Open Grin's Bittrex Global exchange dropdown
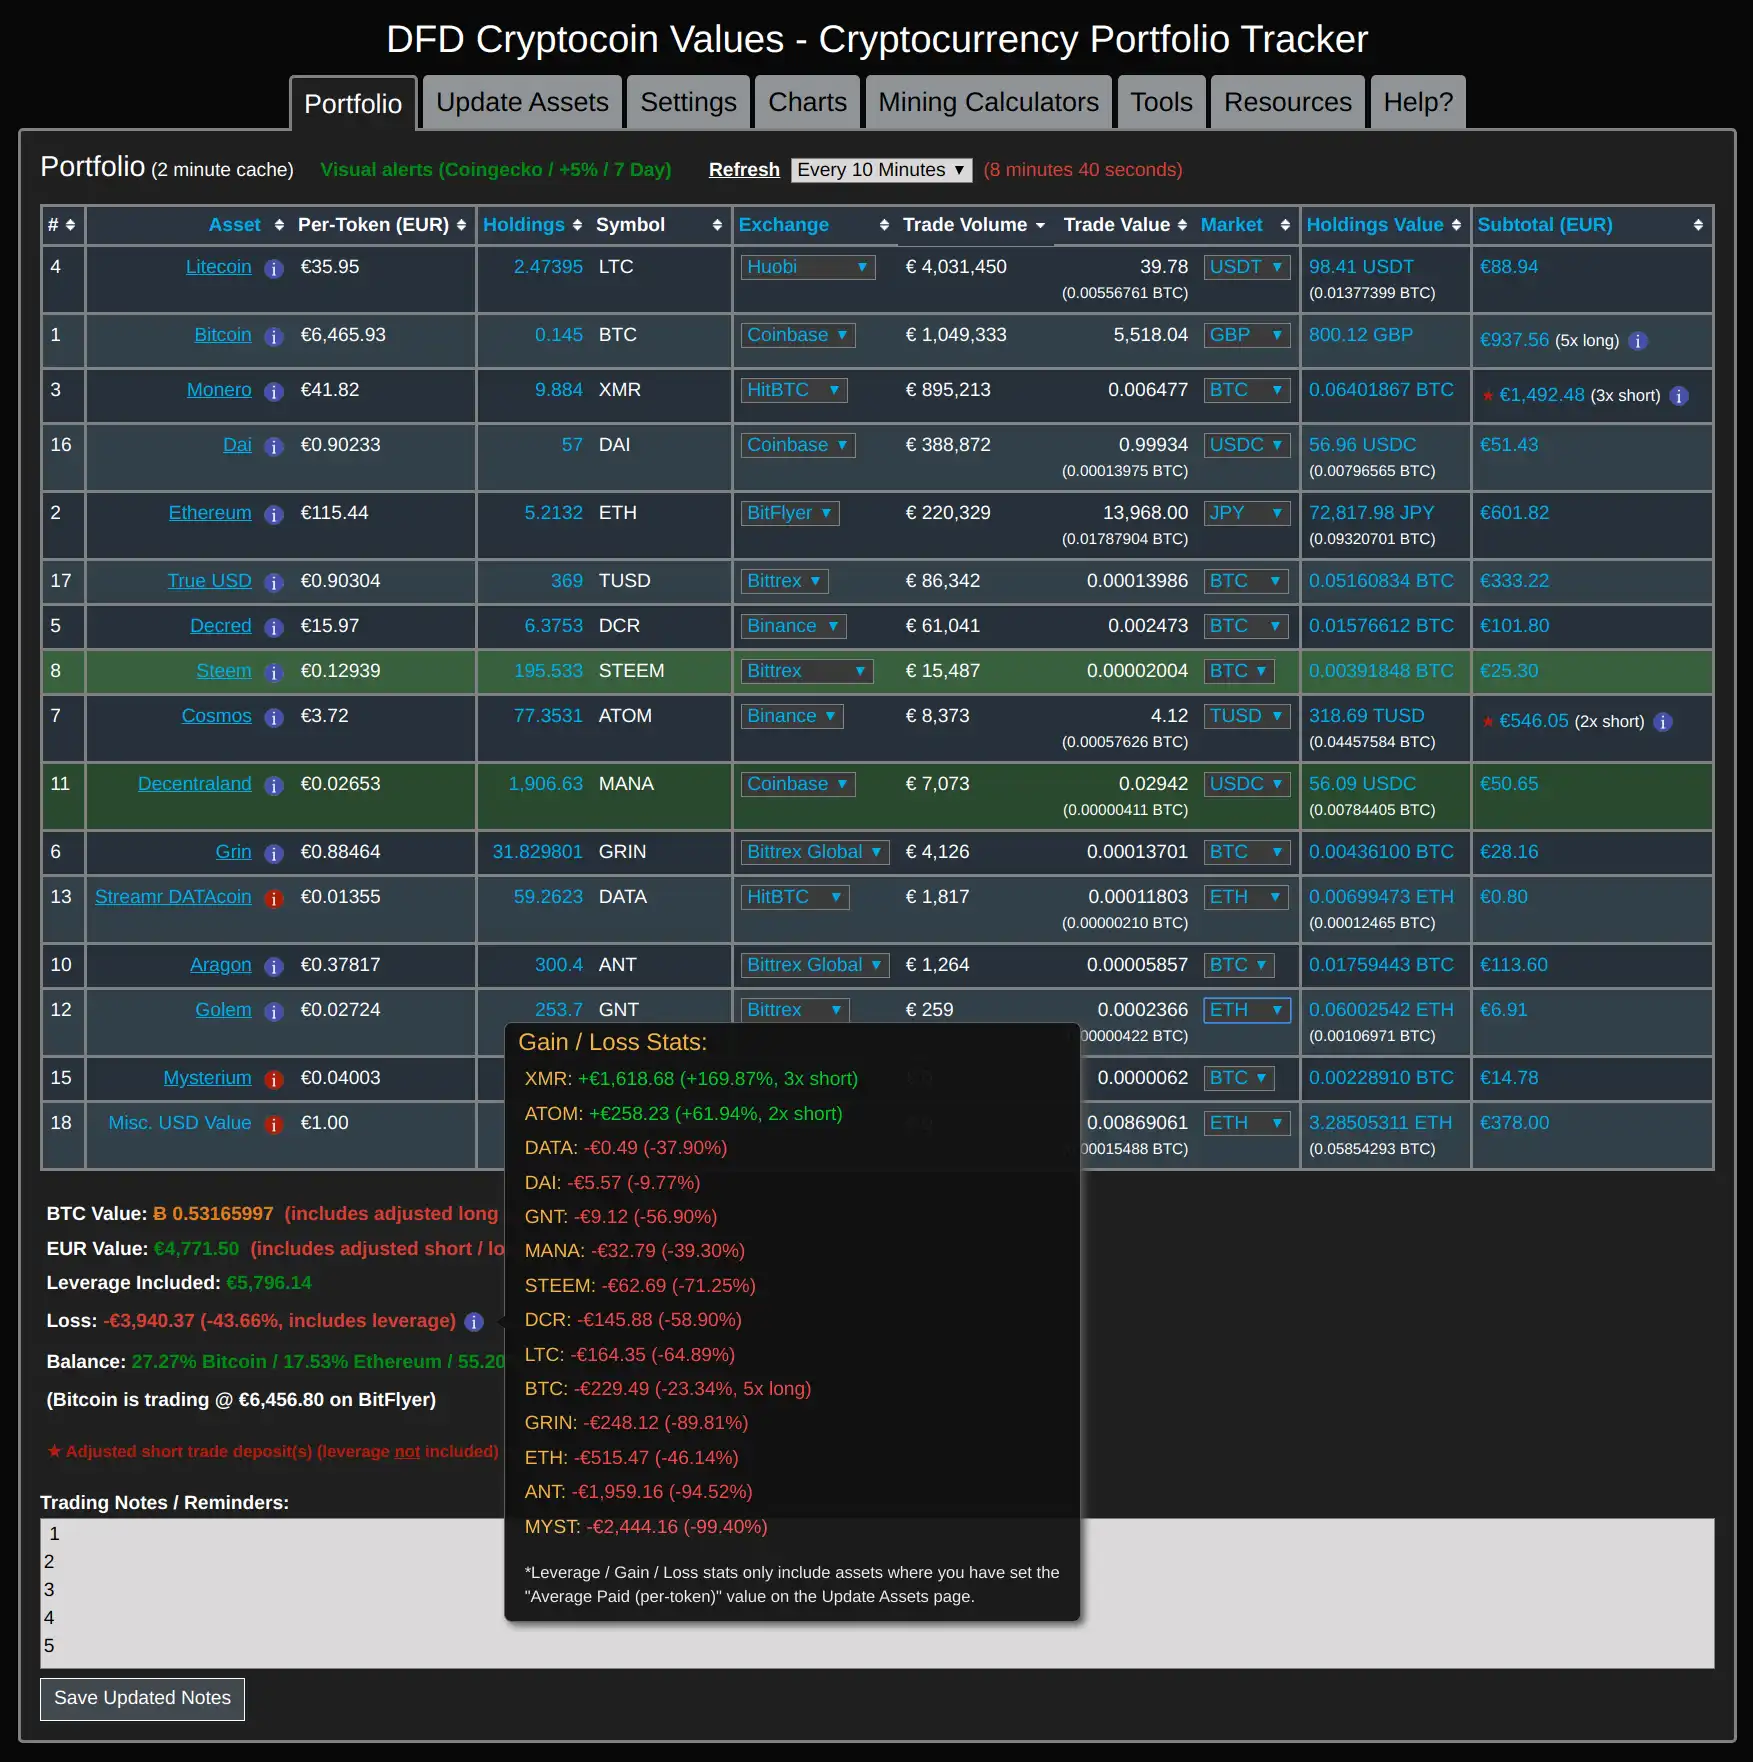This screenshot has height=1762, width=1753. 815,852
